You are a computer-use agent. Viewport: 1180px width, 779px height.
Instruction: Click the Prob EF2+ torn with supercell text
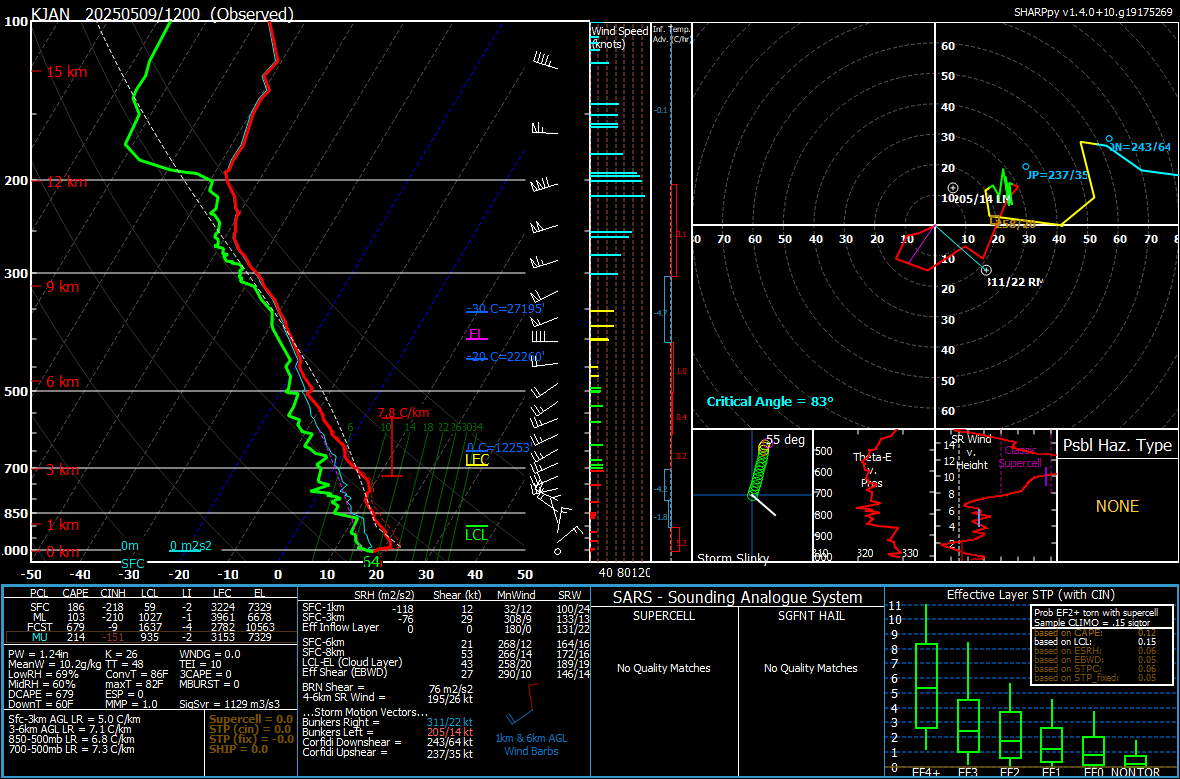click(x=1099, y=613)
